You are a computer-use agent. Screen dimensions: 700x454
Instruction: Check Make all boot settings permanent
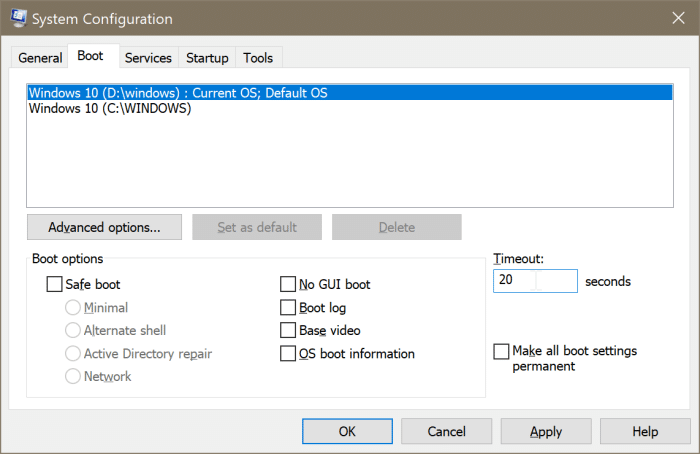click(501, 351)
